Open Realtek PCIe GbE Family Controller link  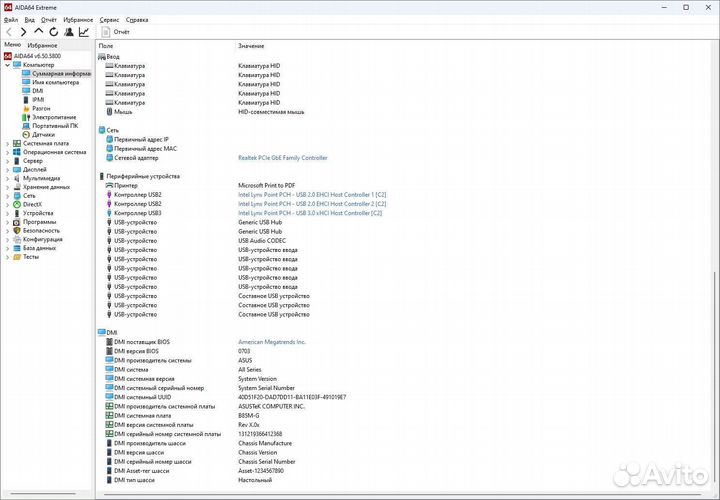282,158
